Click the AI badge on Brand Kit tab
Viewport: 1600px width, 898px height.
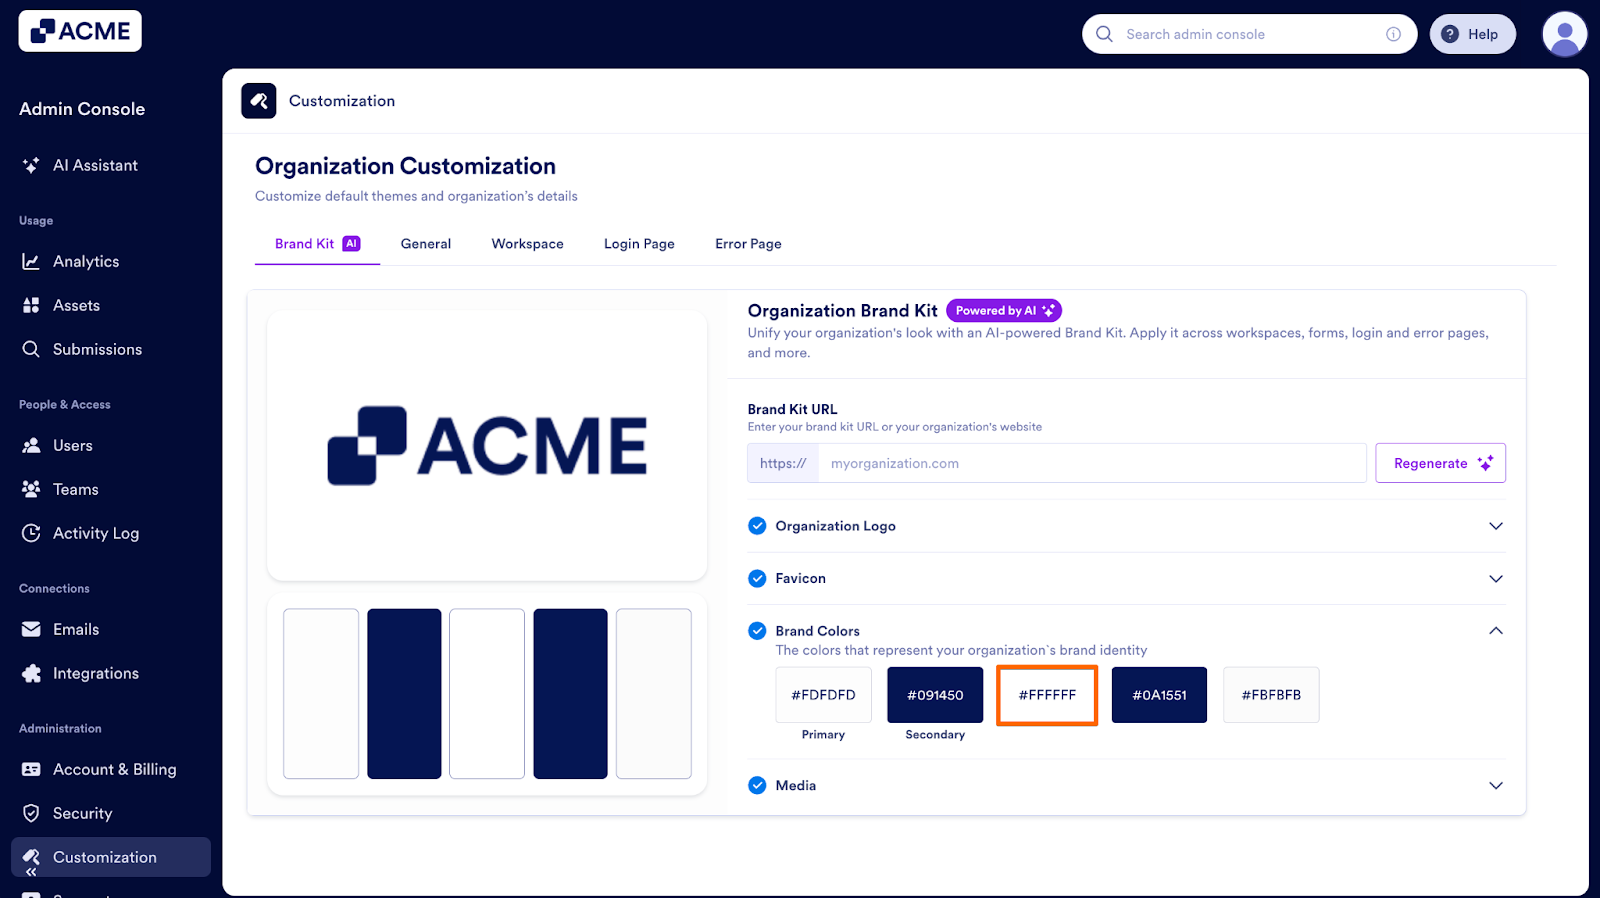[x=351, y=243]
